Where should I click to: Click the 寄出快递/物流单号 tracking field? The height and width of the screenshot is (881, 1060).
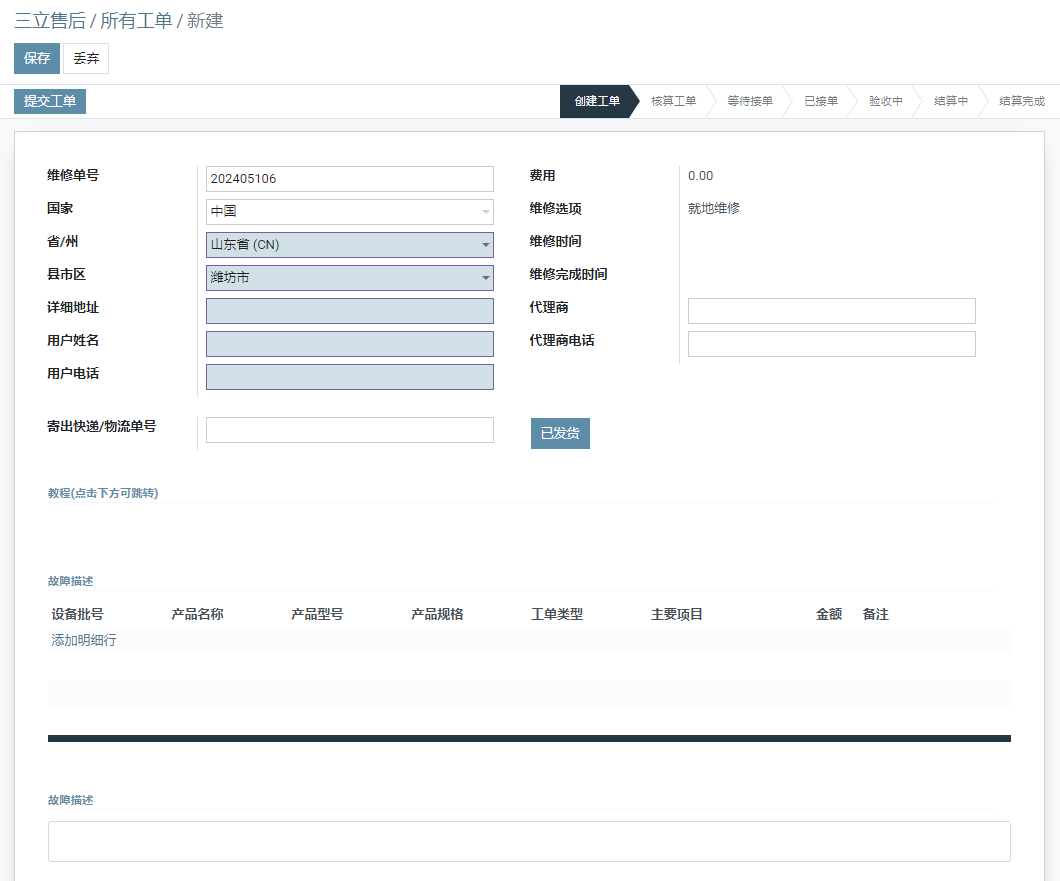pyautogui.click(x=349, y=430)
